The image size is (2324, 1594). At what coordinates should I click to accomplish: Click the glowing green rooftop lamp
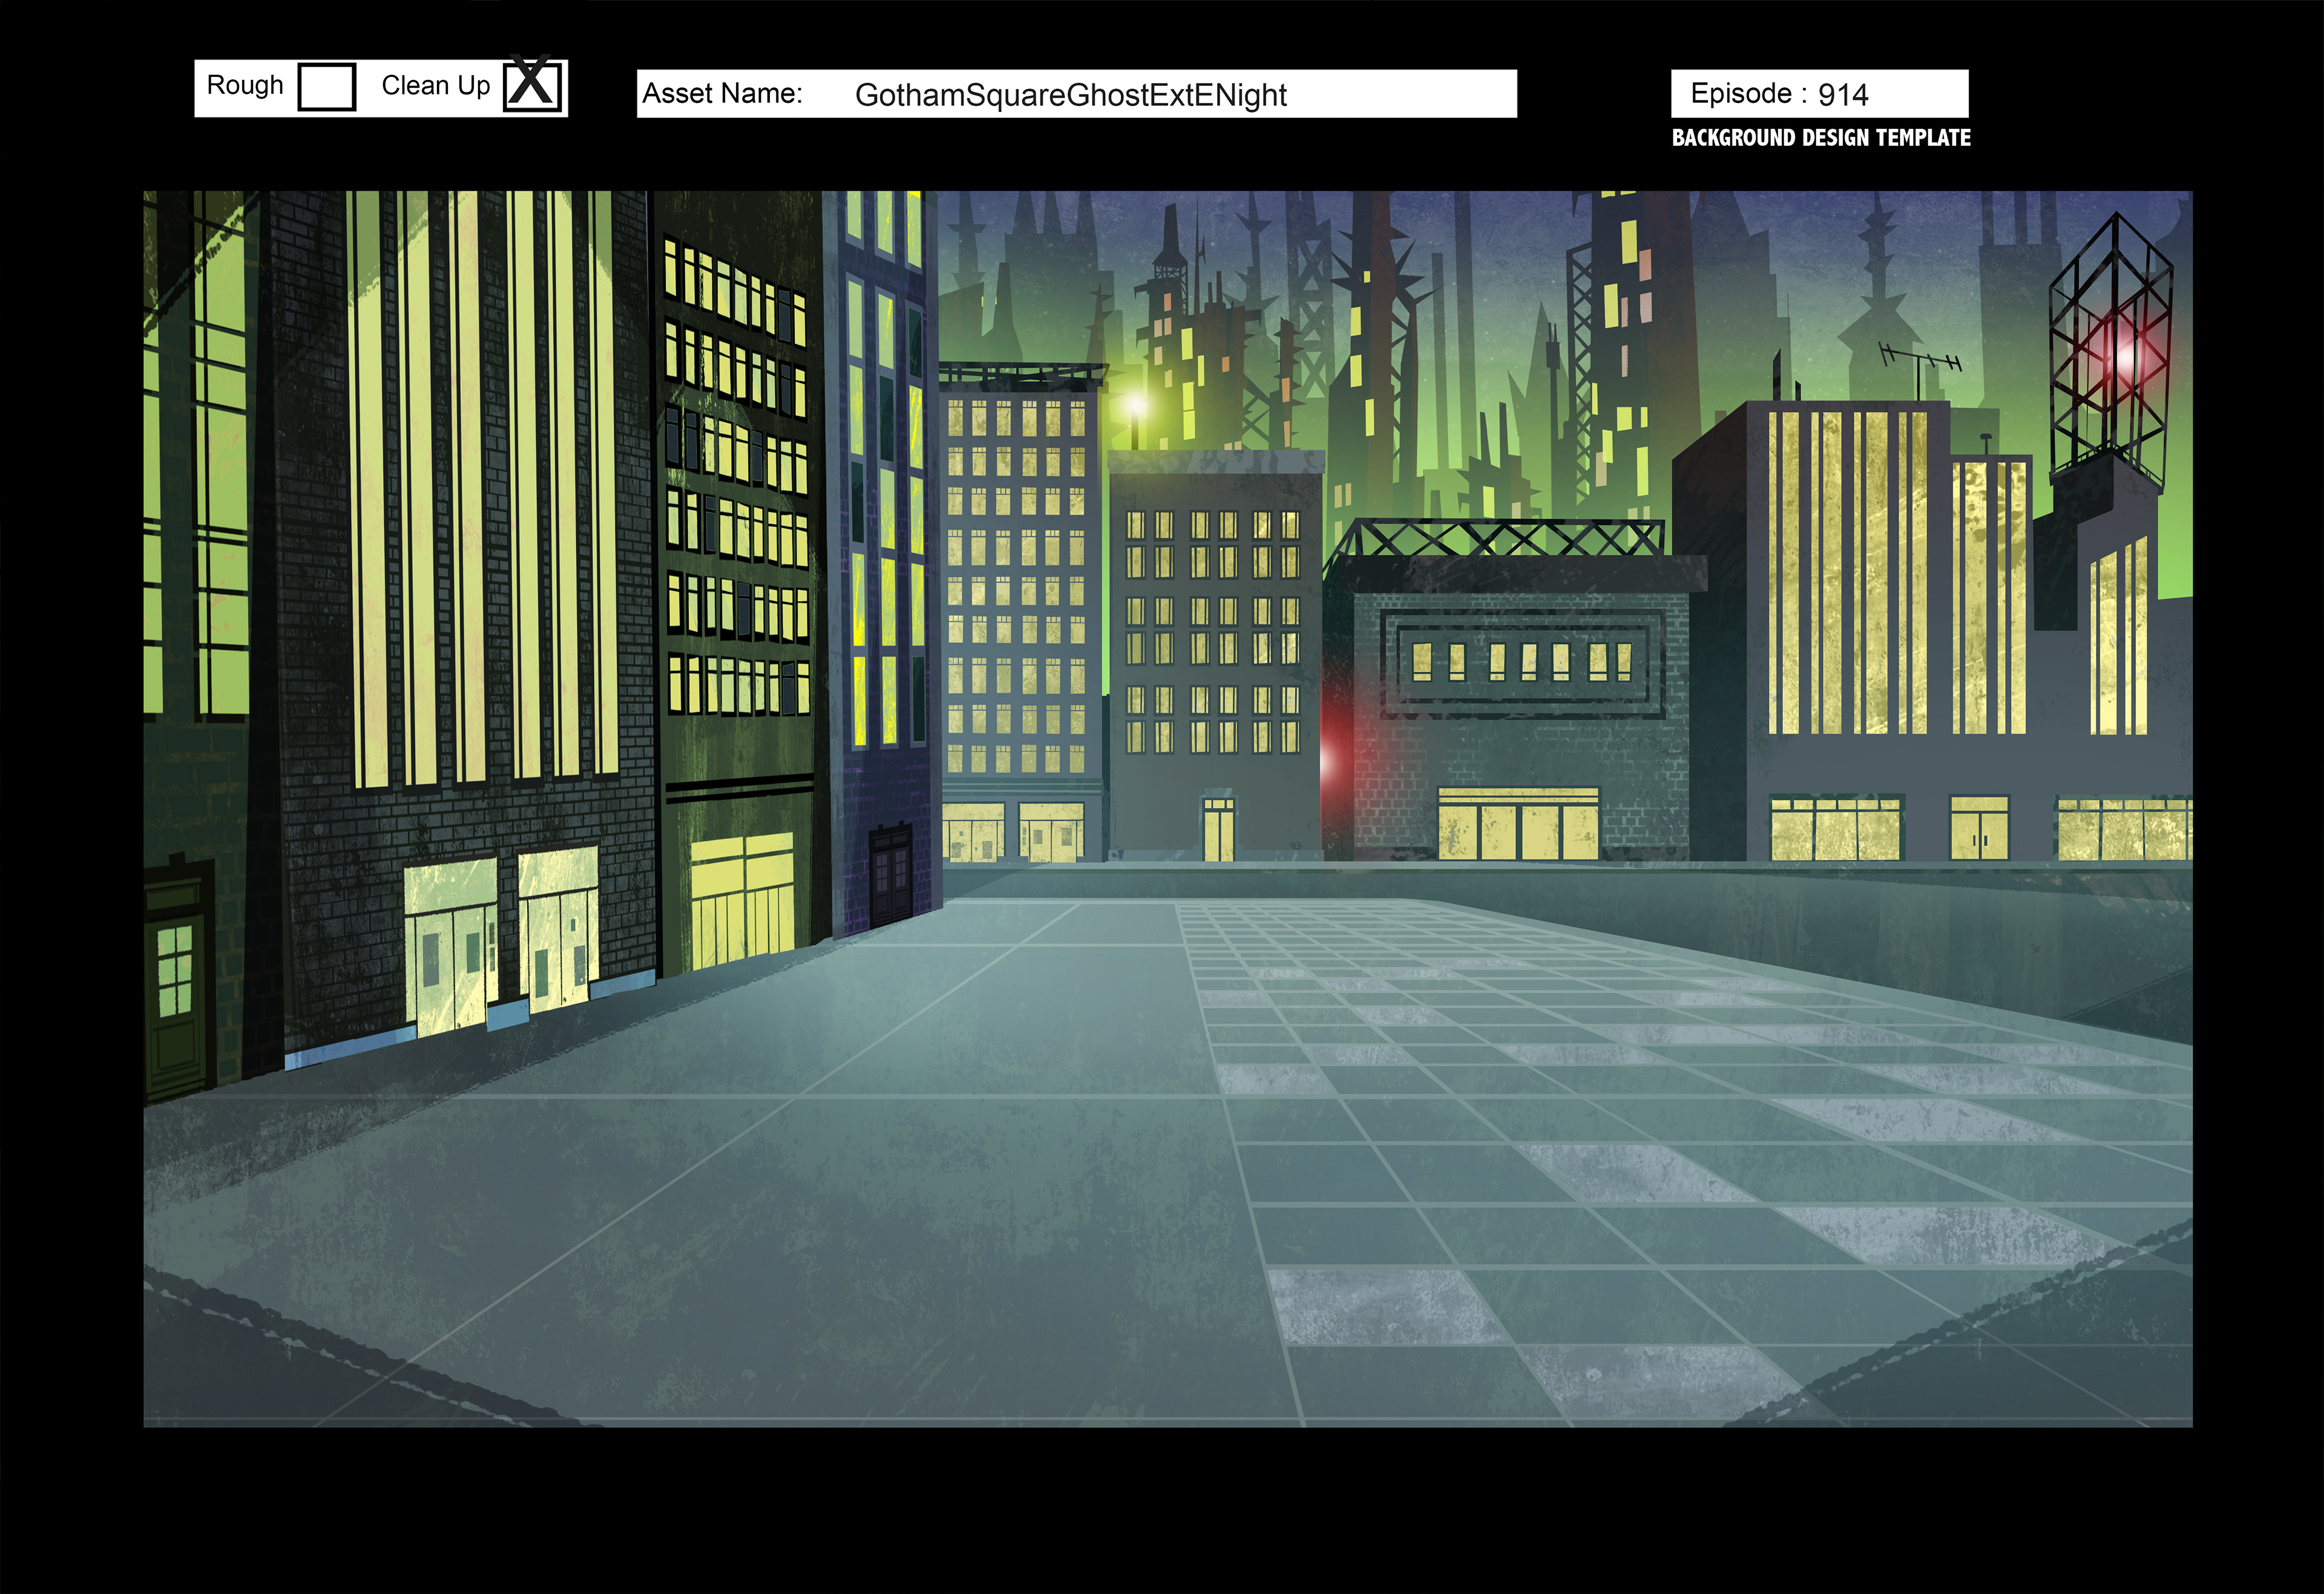tap(1135, 405)
